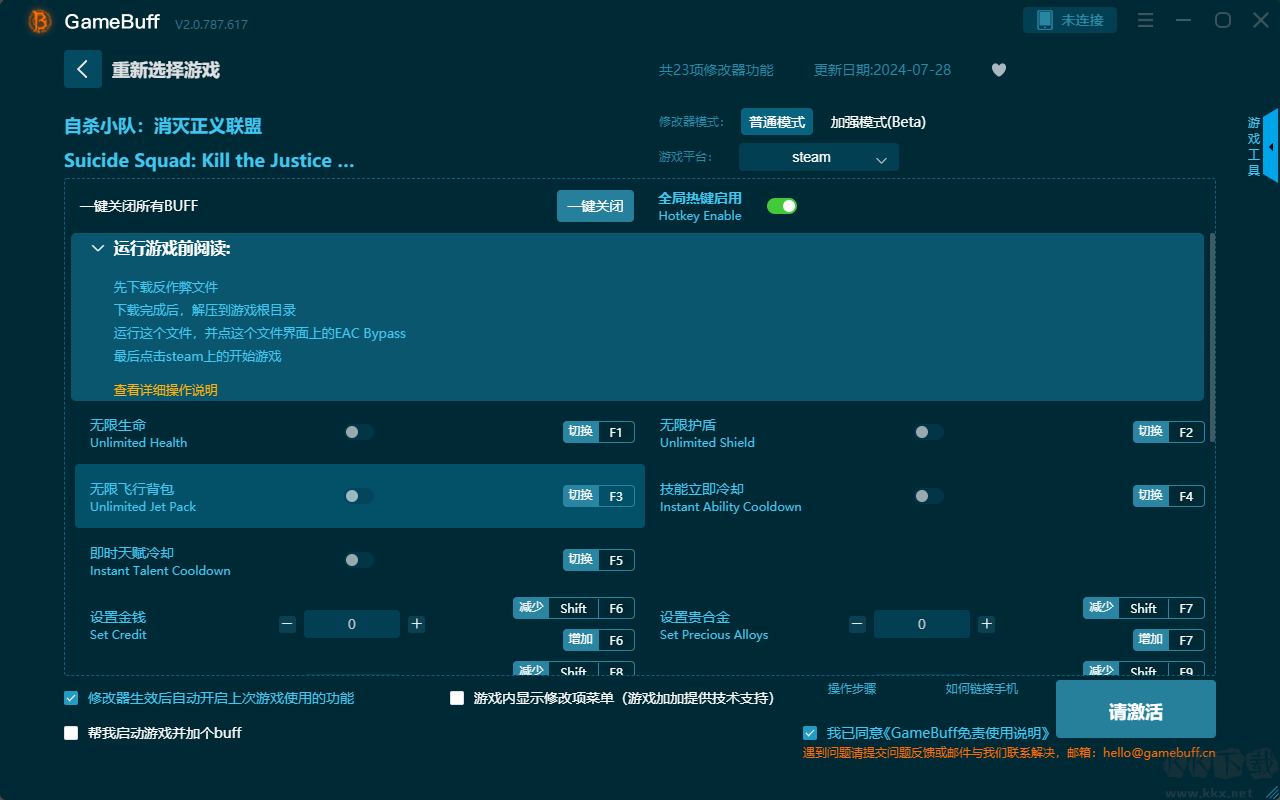Collapse the 运行游戏前阅读 section
Image resolution: width=1280 pixels, height=800 pixels.
[x=98, y=248]
